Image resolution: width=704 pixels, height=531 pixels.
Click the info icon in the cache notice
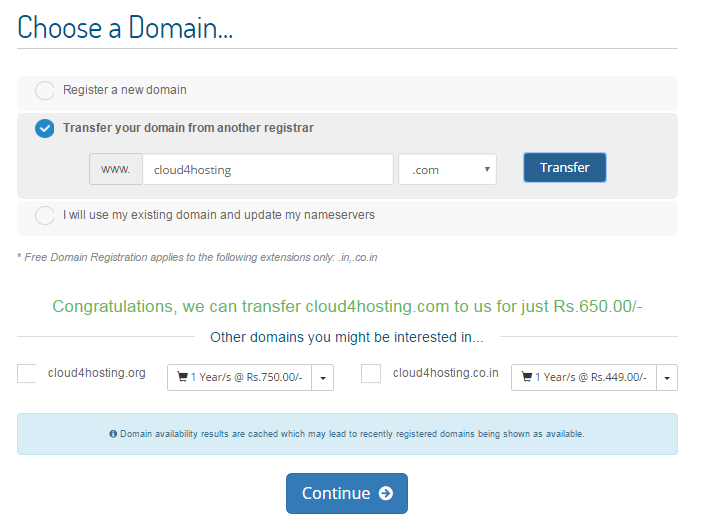(113, 434)
